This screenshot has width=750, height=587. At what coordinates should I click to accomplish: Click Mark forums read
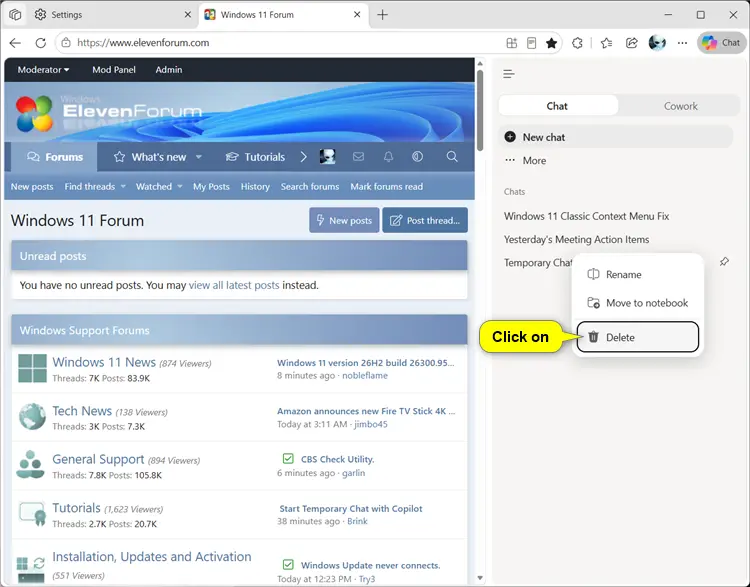[386, 187]
